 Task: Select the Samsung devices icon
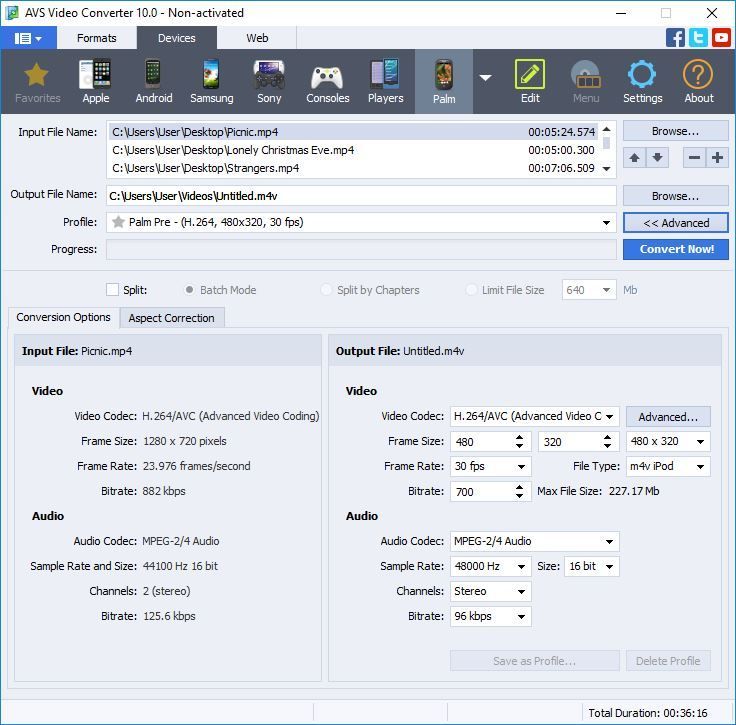(211, 82)
